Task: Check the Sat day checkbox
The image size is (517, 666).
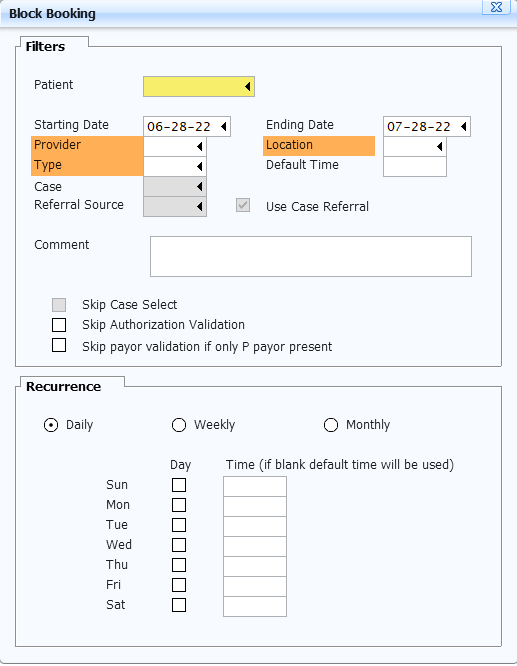Action: 179,605
